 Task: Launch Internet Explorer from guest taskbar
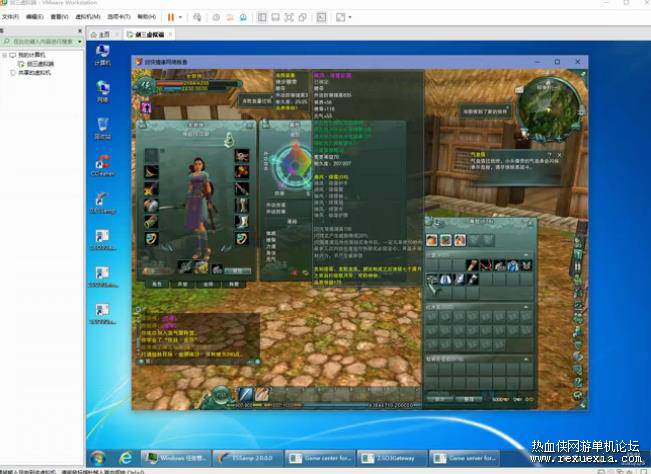tap(125, 458)
